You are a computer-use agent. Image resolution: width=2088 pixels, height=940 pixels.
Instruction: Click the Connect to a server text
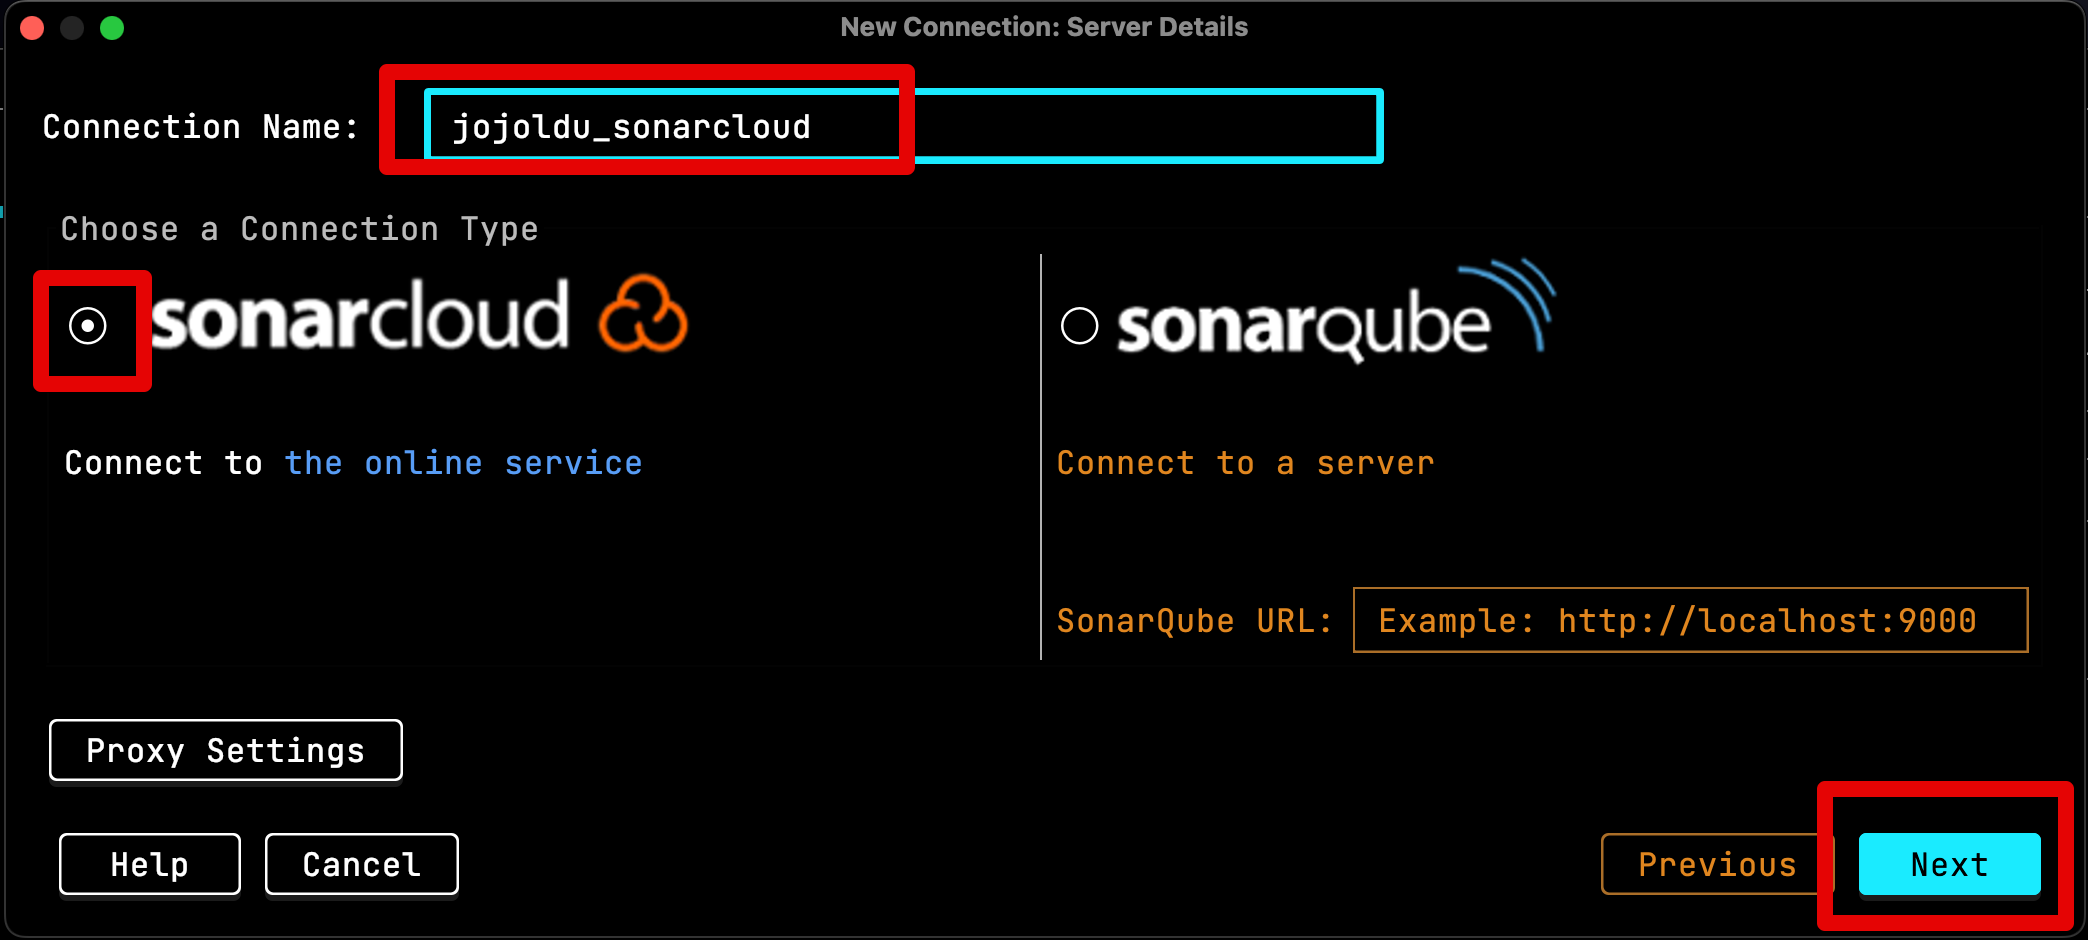click(x=1245, y=462)
